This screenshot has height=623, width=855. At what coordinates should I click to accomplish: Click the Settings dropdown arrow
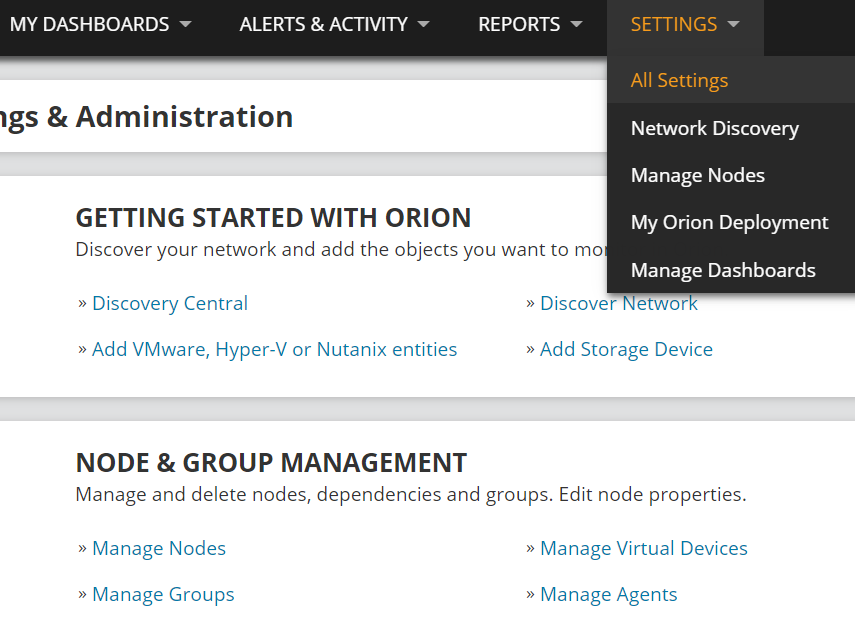point(733,25)
